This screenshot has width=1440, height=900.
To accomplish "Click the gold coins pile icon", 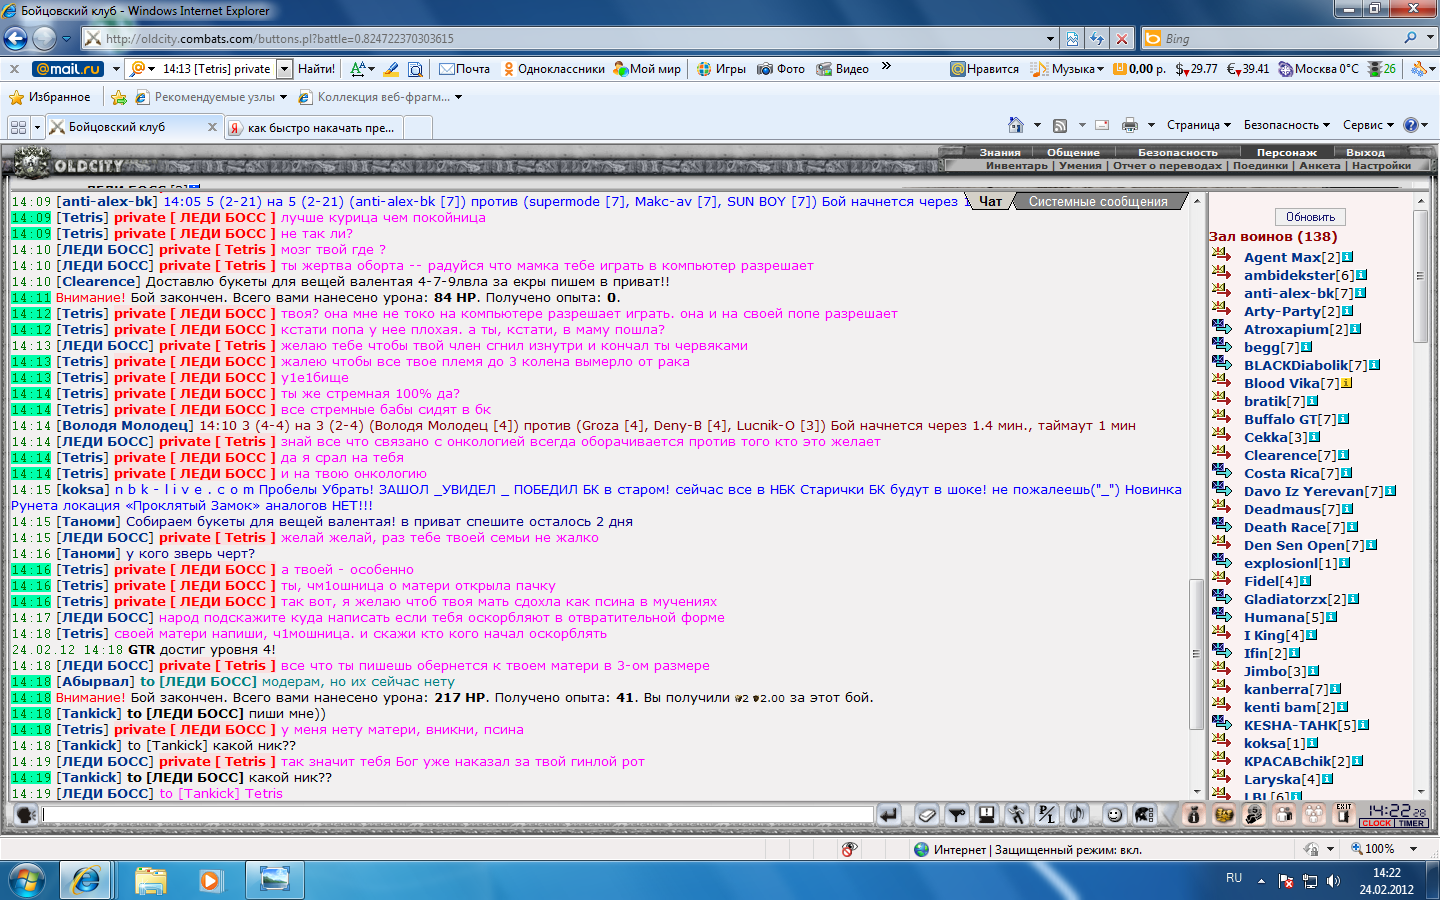I will coord(1223,815).
